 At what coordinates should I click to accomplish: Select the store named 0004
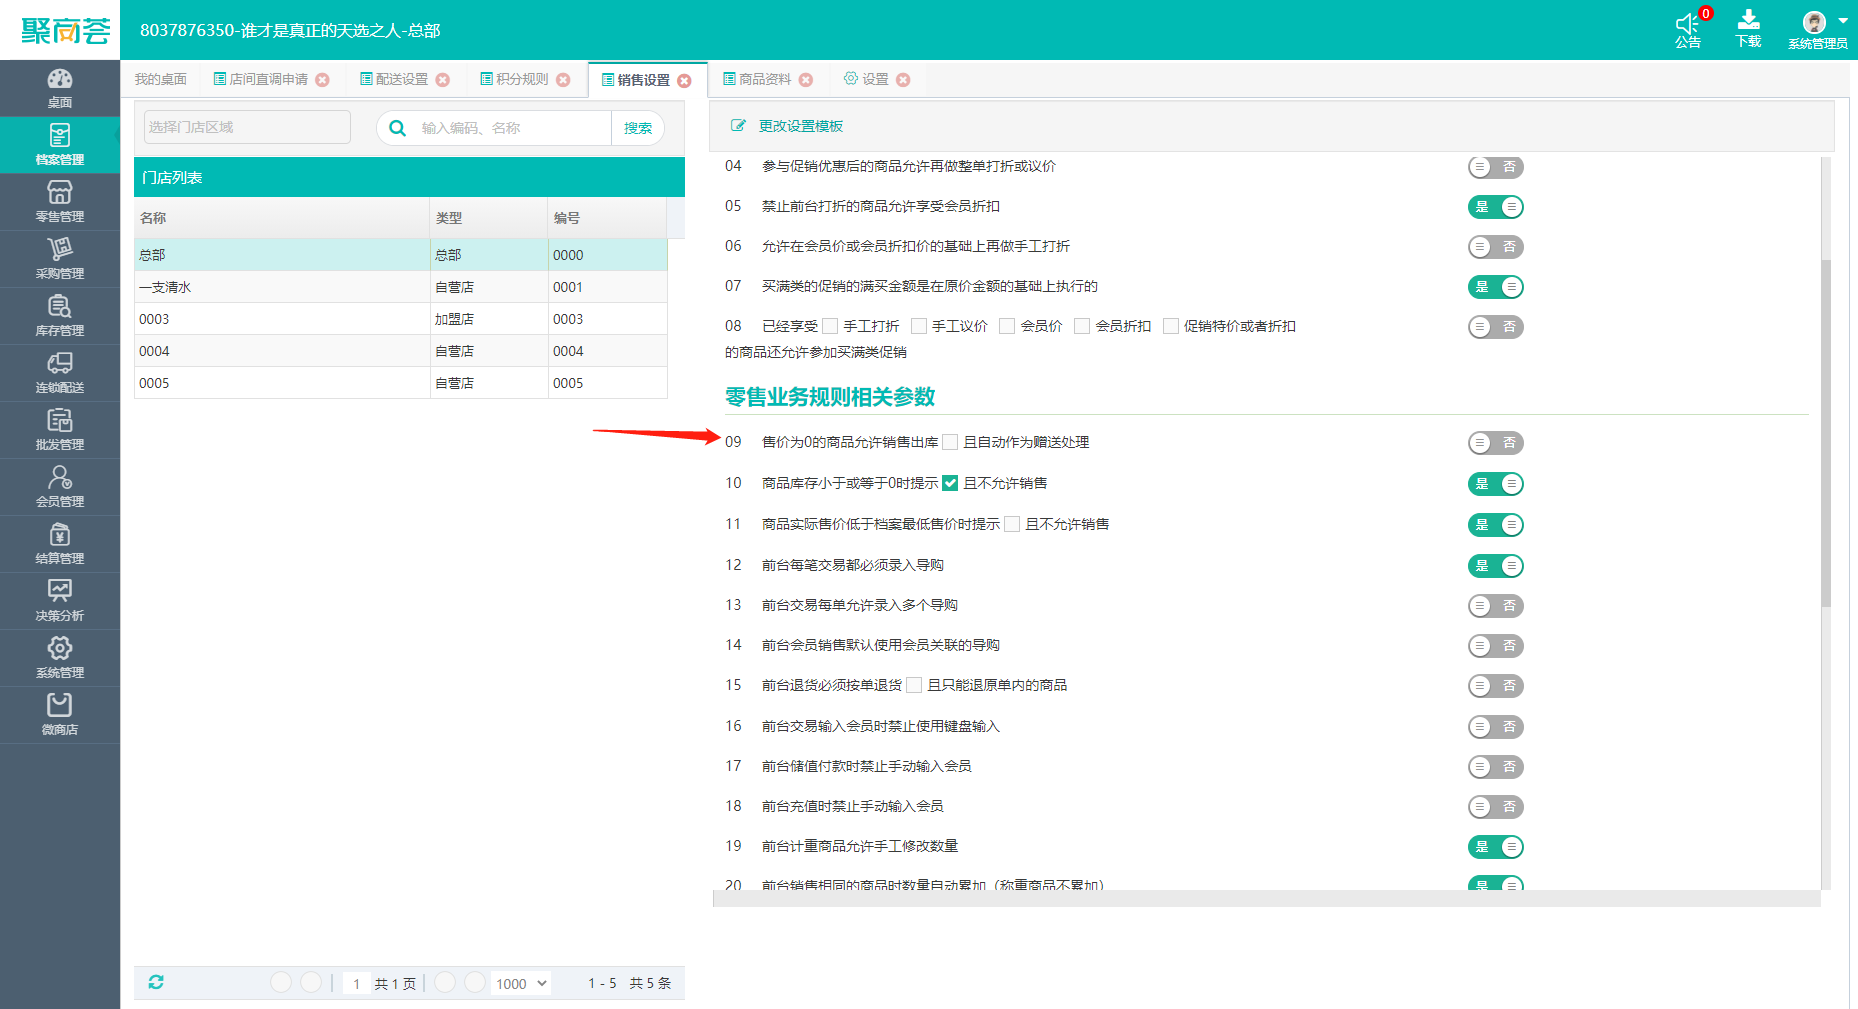click(401, 351)
